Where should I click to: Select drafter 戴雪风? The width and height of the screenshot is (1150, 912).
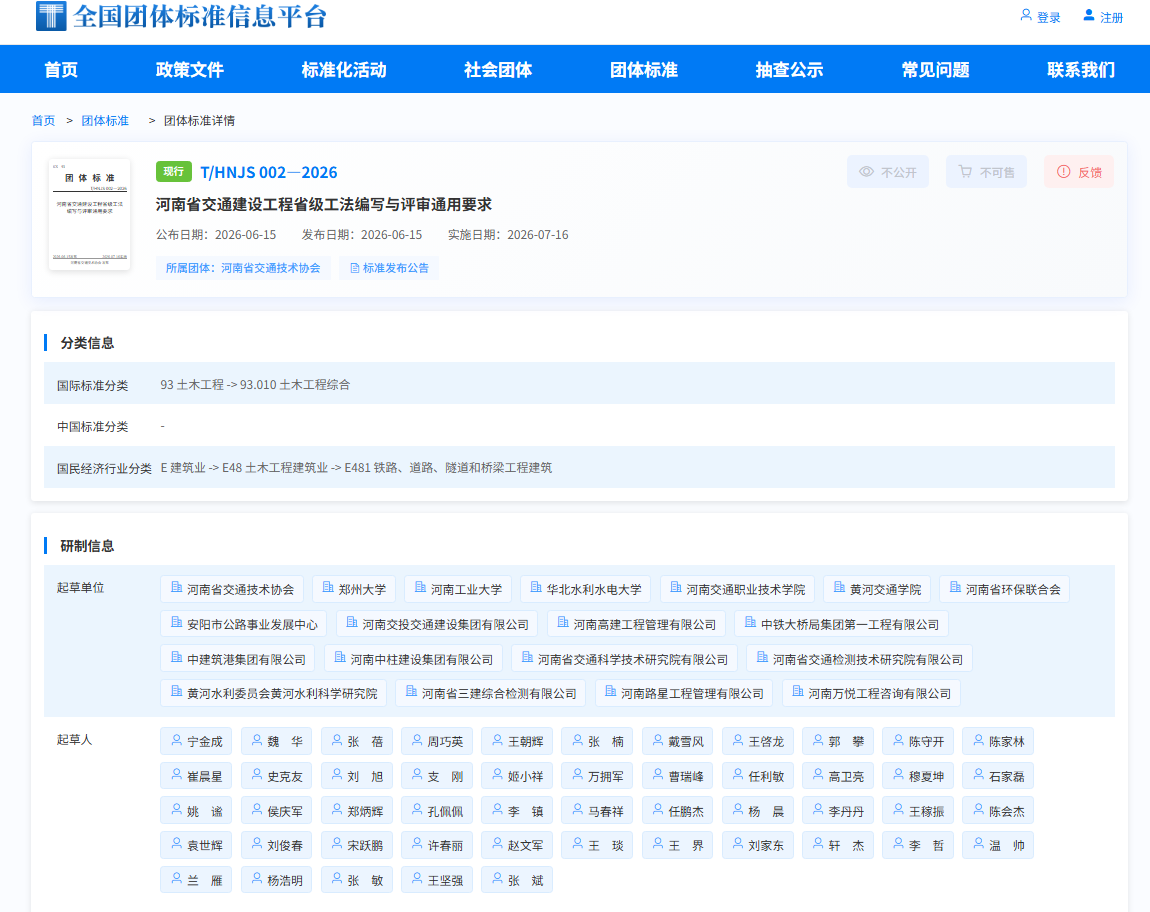pos(678,742)
